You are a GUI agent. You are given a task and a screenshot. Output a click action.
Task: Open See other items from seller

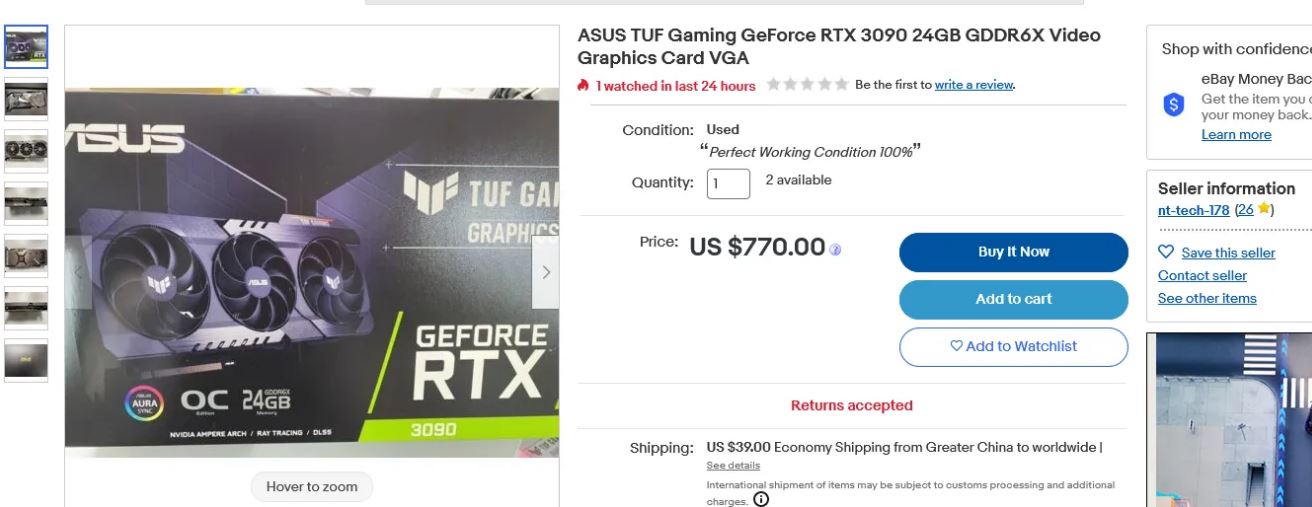(x=1207, y=298)
